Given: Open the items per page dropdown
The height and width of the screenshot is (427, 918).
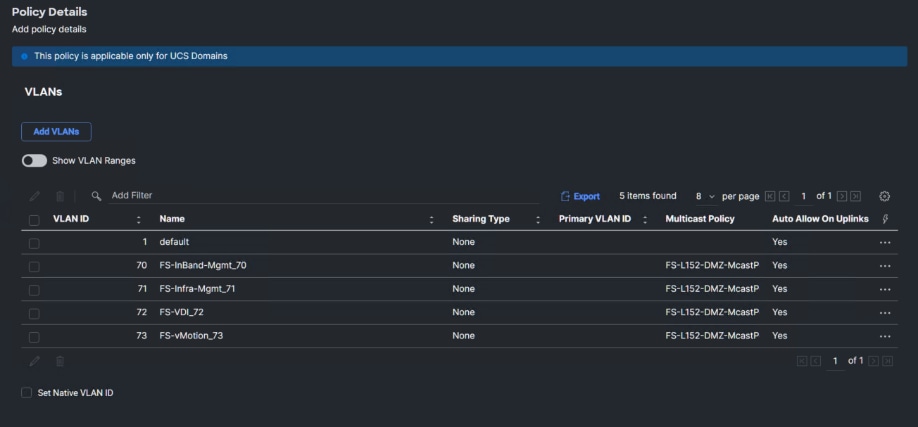Looking at the screenshot, I should click(x=706, y=196).
